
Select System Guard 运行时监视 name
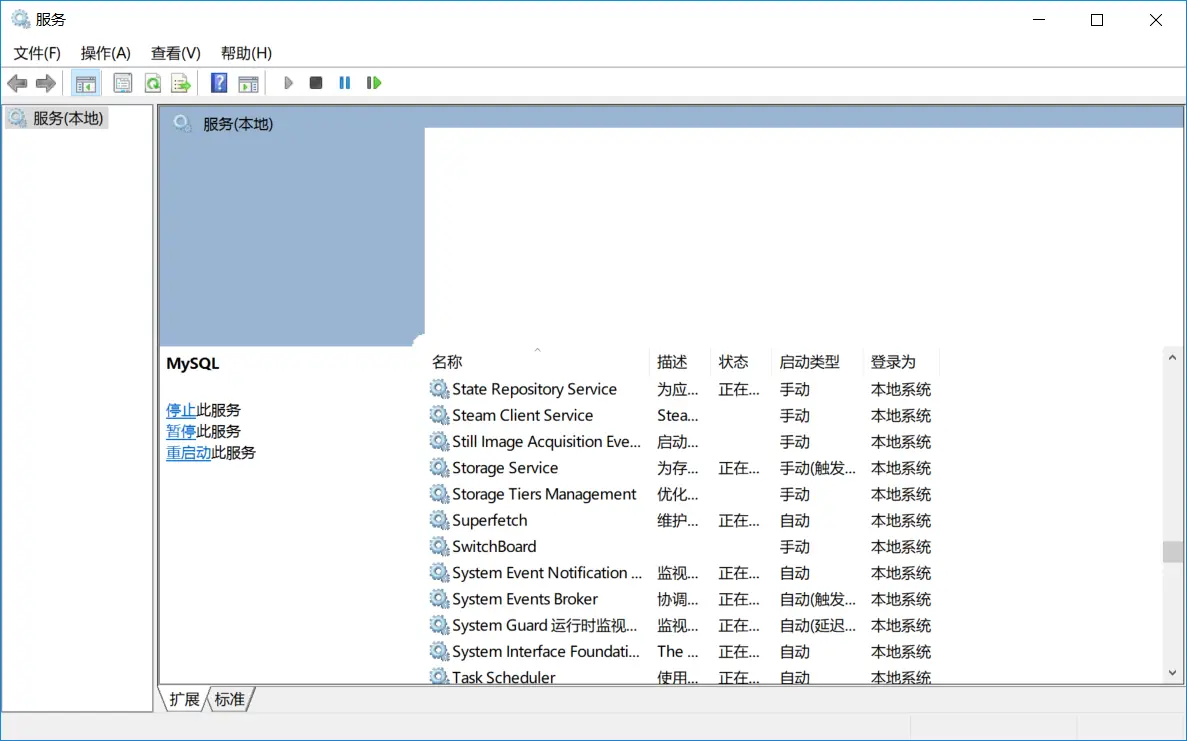544,625
